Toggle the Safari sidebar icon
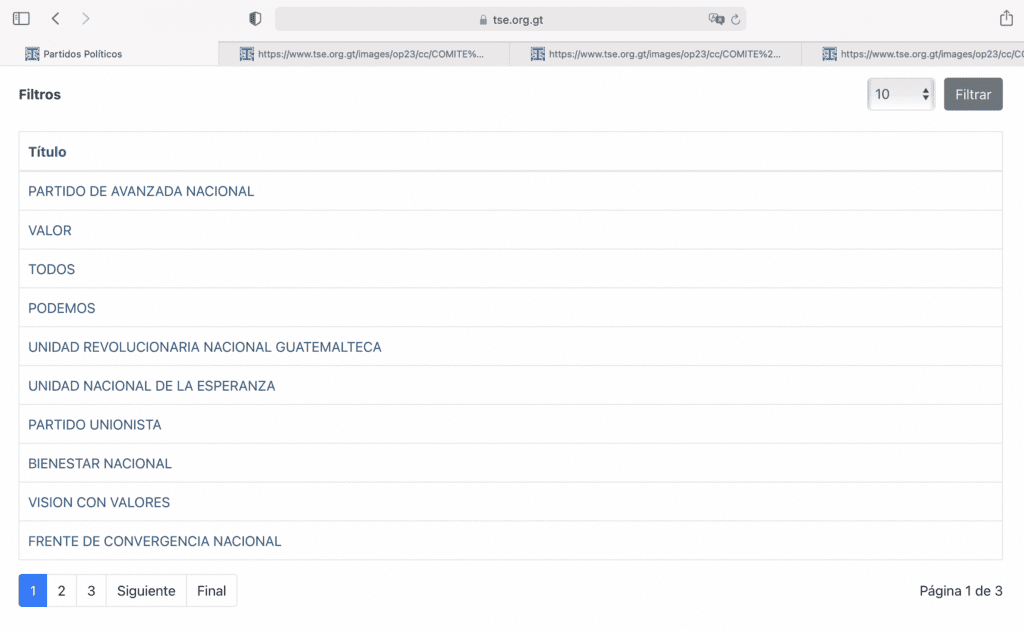The width and height of the screenshot is (1024, 631). pyautogui.click(x=21, y=19)
